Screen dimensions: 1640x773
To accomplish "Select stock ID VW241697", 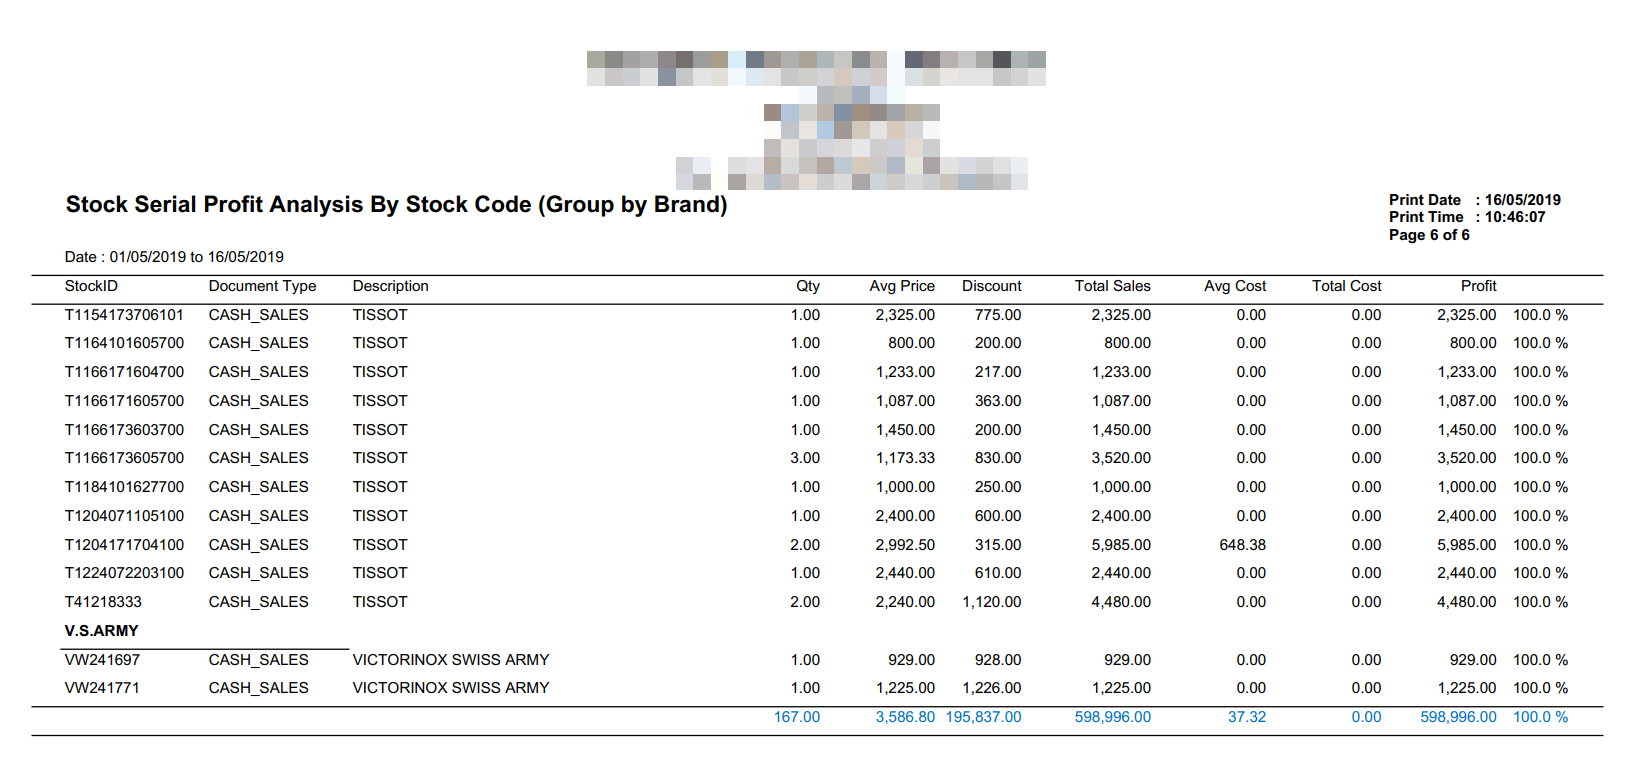I will [103, 660].
